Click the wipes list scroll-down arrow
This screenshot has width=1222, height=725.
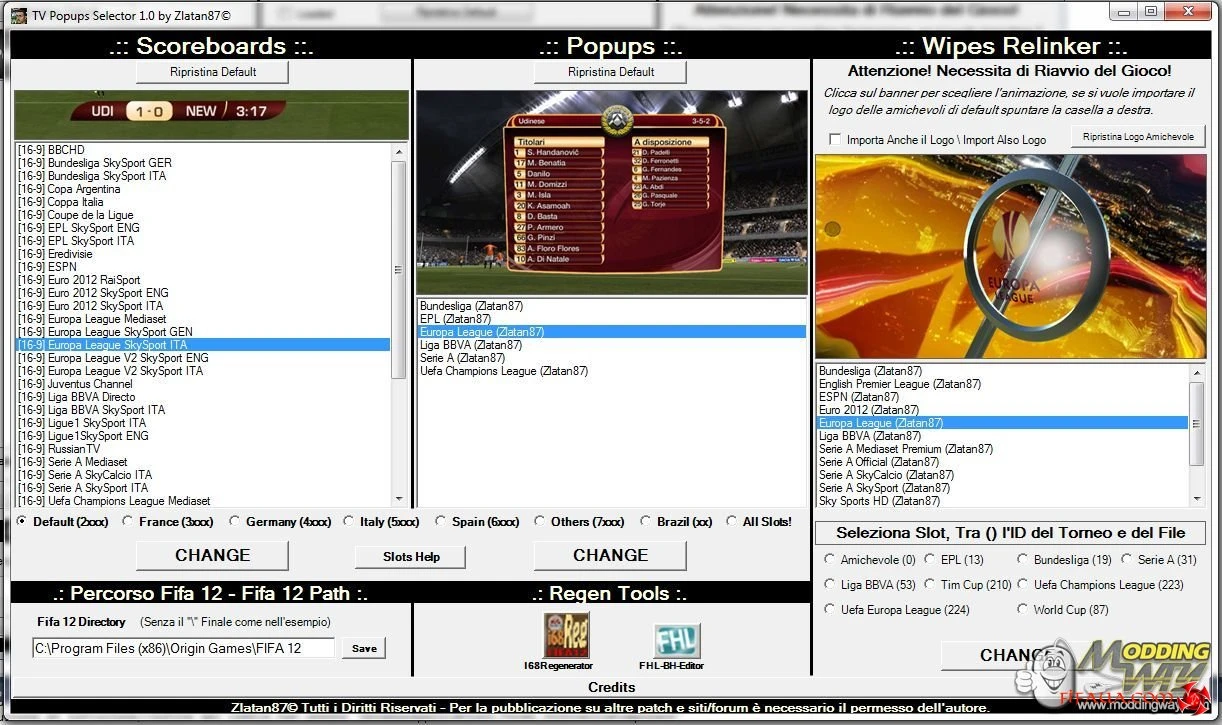click(x=1197, y=498)
